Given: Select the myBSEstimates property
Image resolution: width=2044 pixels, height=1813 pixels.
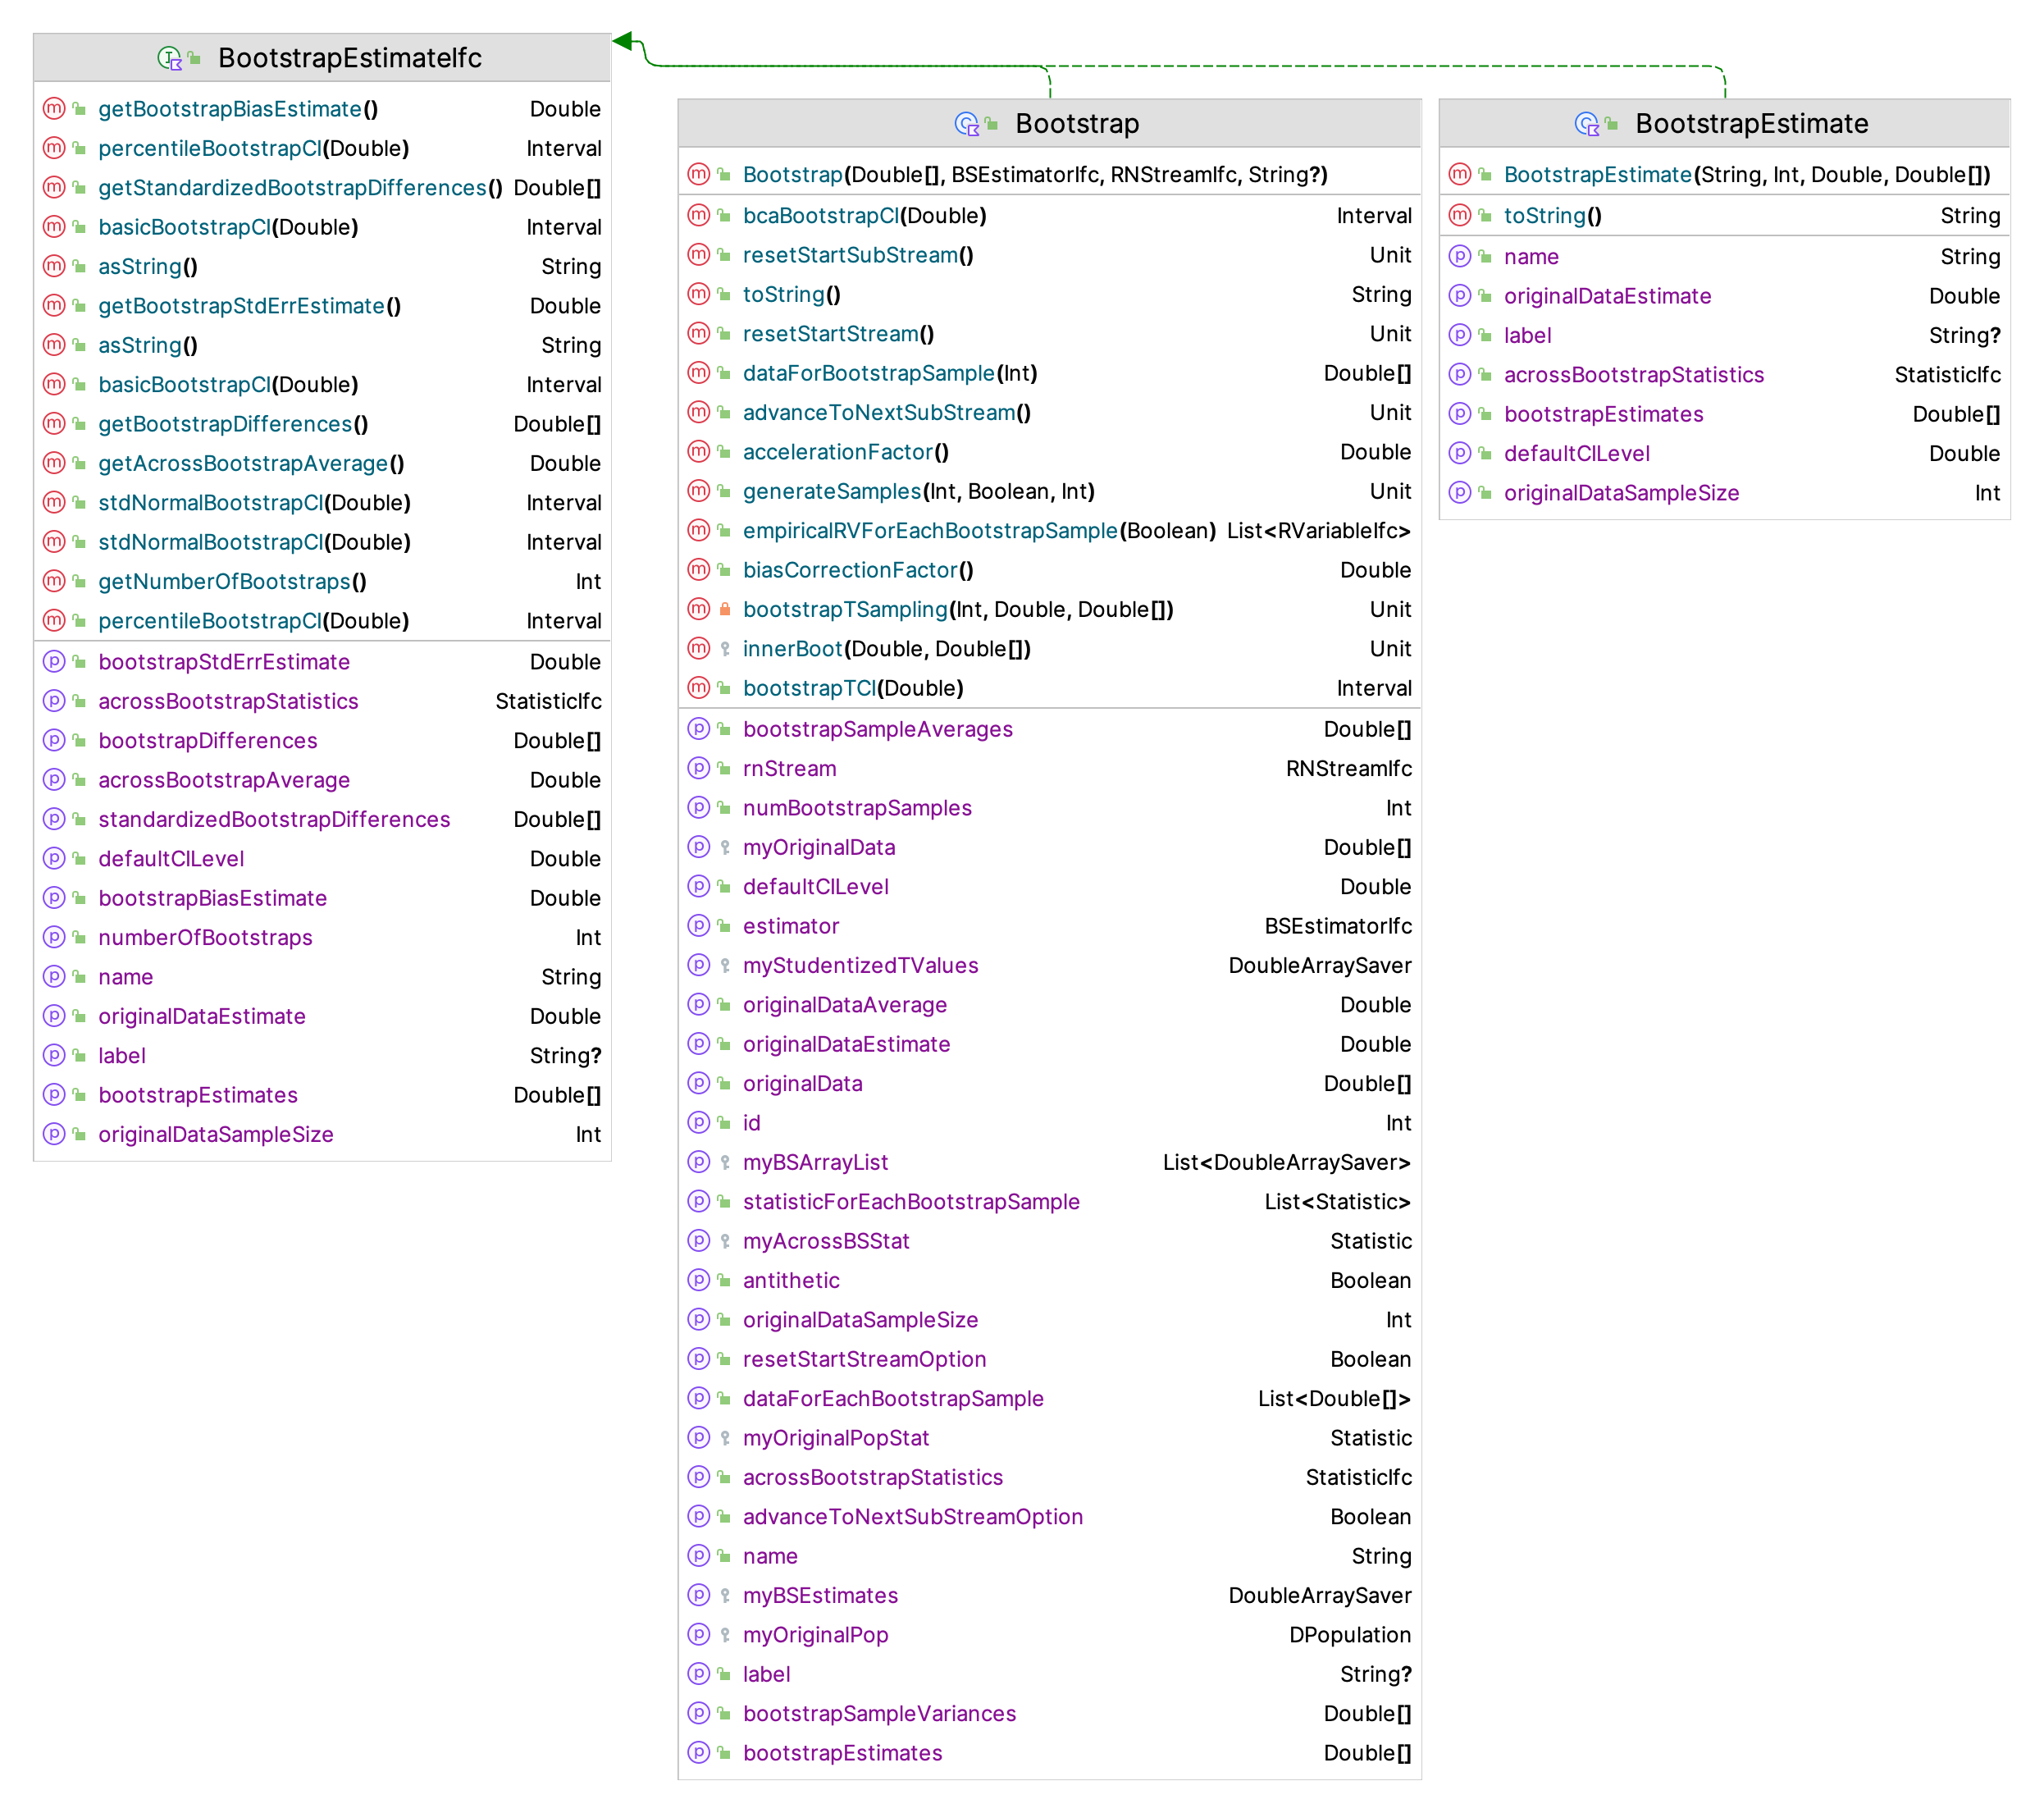Looking at the screenshot, I should click(x=820, y=1595).
